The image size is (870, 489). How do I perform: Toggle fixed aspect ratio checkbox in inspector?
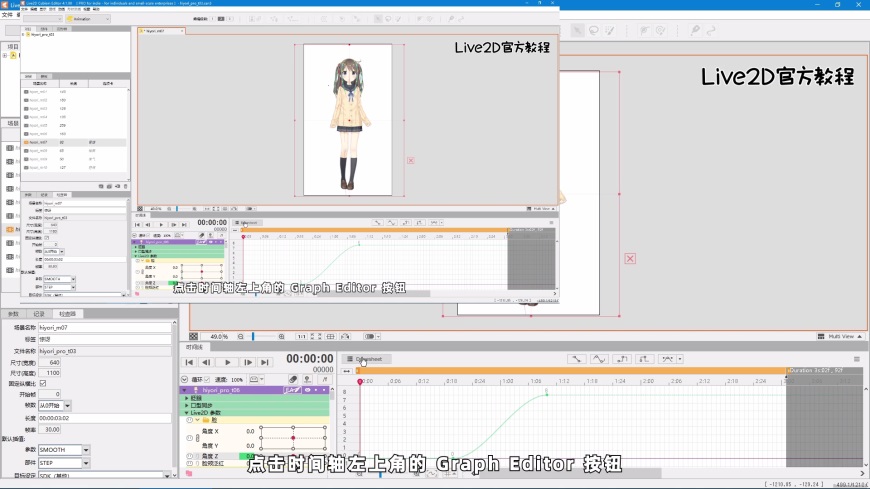click(43, 384)
